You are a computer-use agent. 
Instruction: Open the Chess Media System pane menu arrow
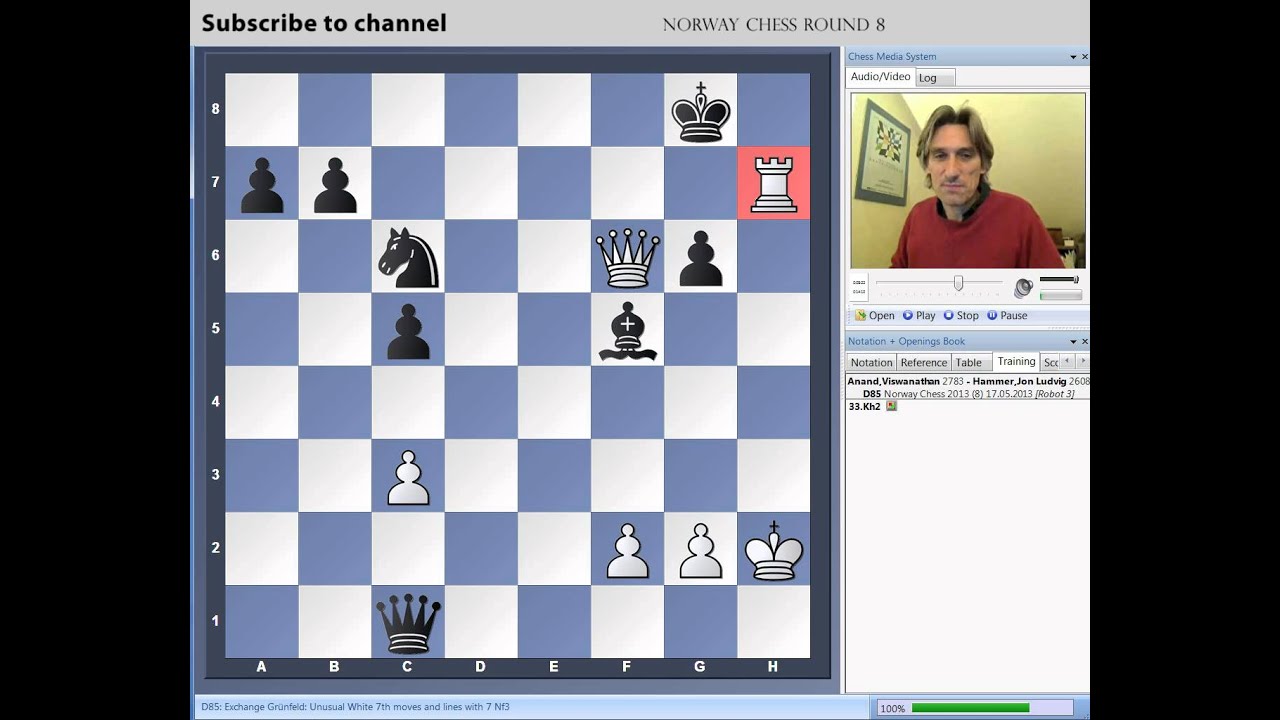point(1073,57)
